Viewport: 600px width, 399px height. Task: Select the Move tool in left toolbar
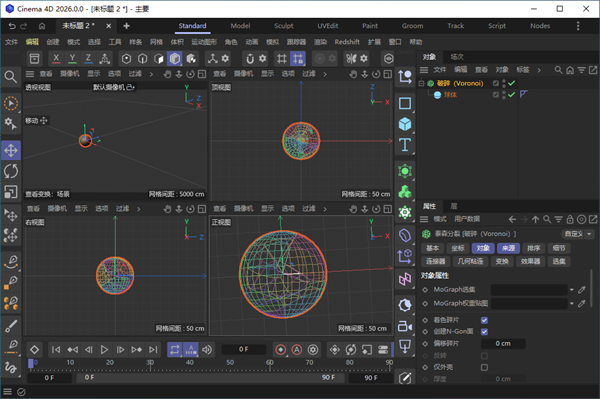click(11, 150)
